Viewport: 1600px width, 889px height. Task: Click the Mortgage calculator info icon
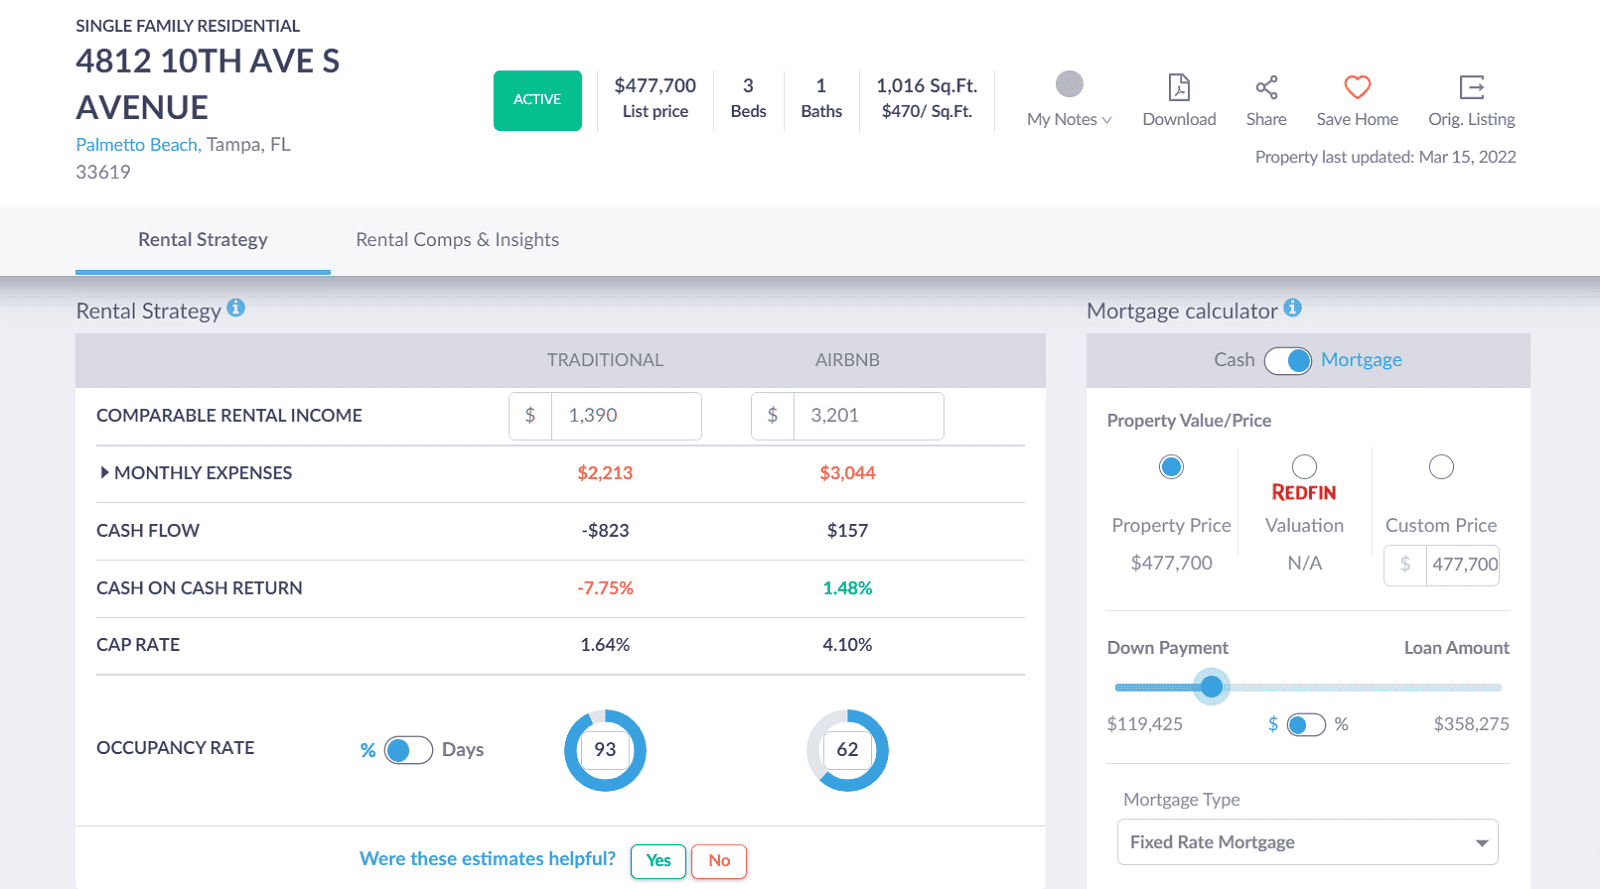tap(1293, 308)
